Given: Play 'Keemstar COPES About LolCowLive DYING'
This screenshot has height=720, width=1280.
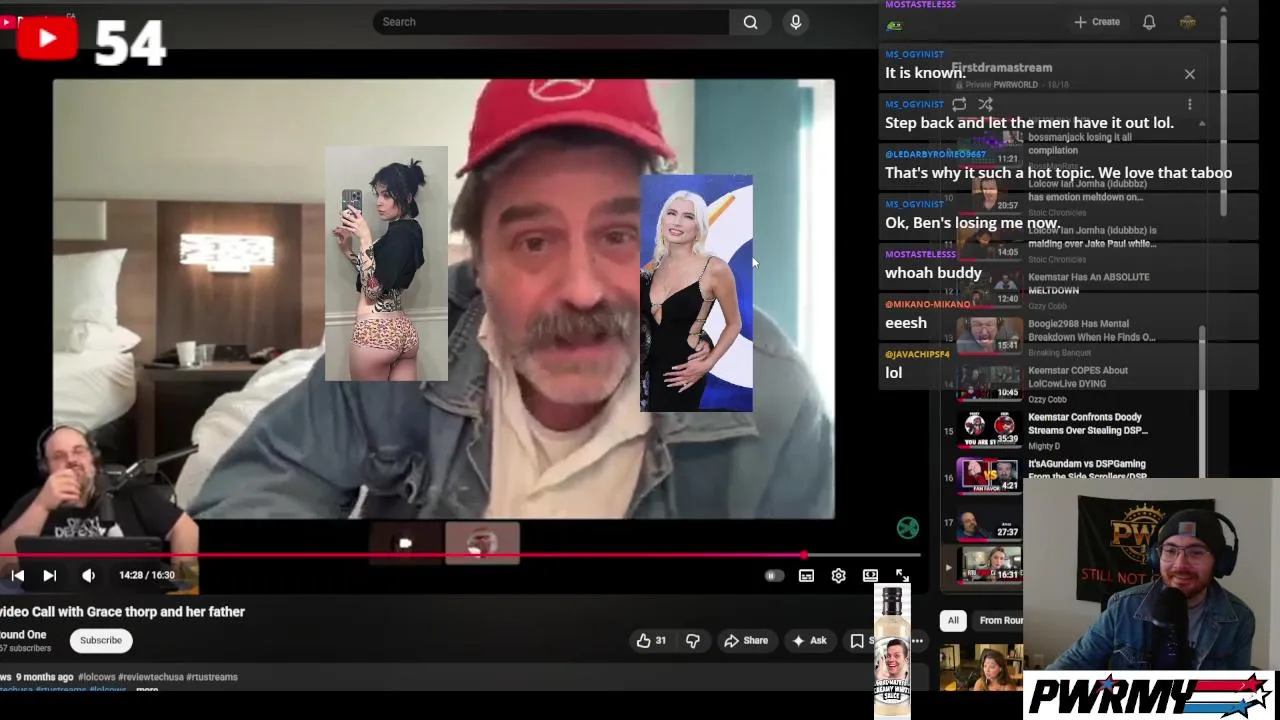Looking at the screenshot, I should [1078, 377].
